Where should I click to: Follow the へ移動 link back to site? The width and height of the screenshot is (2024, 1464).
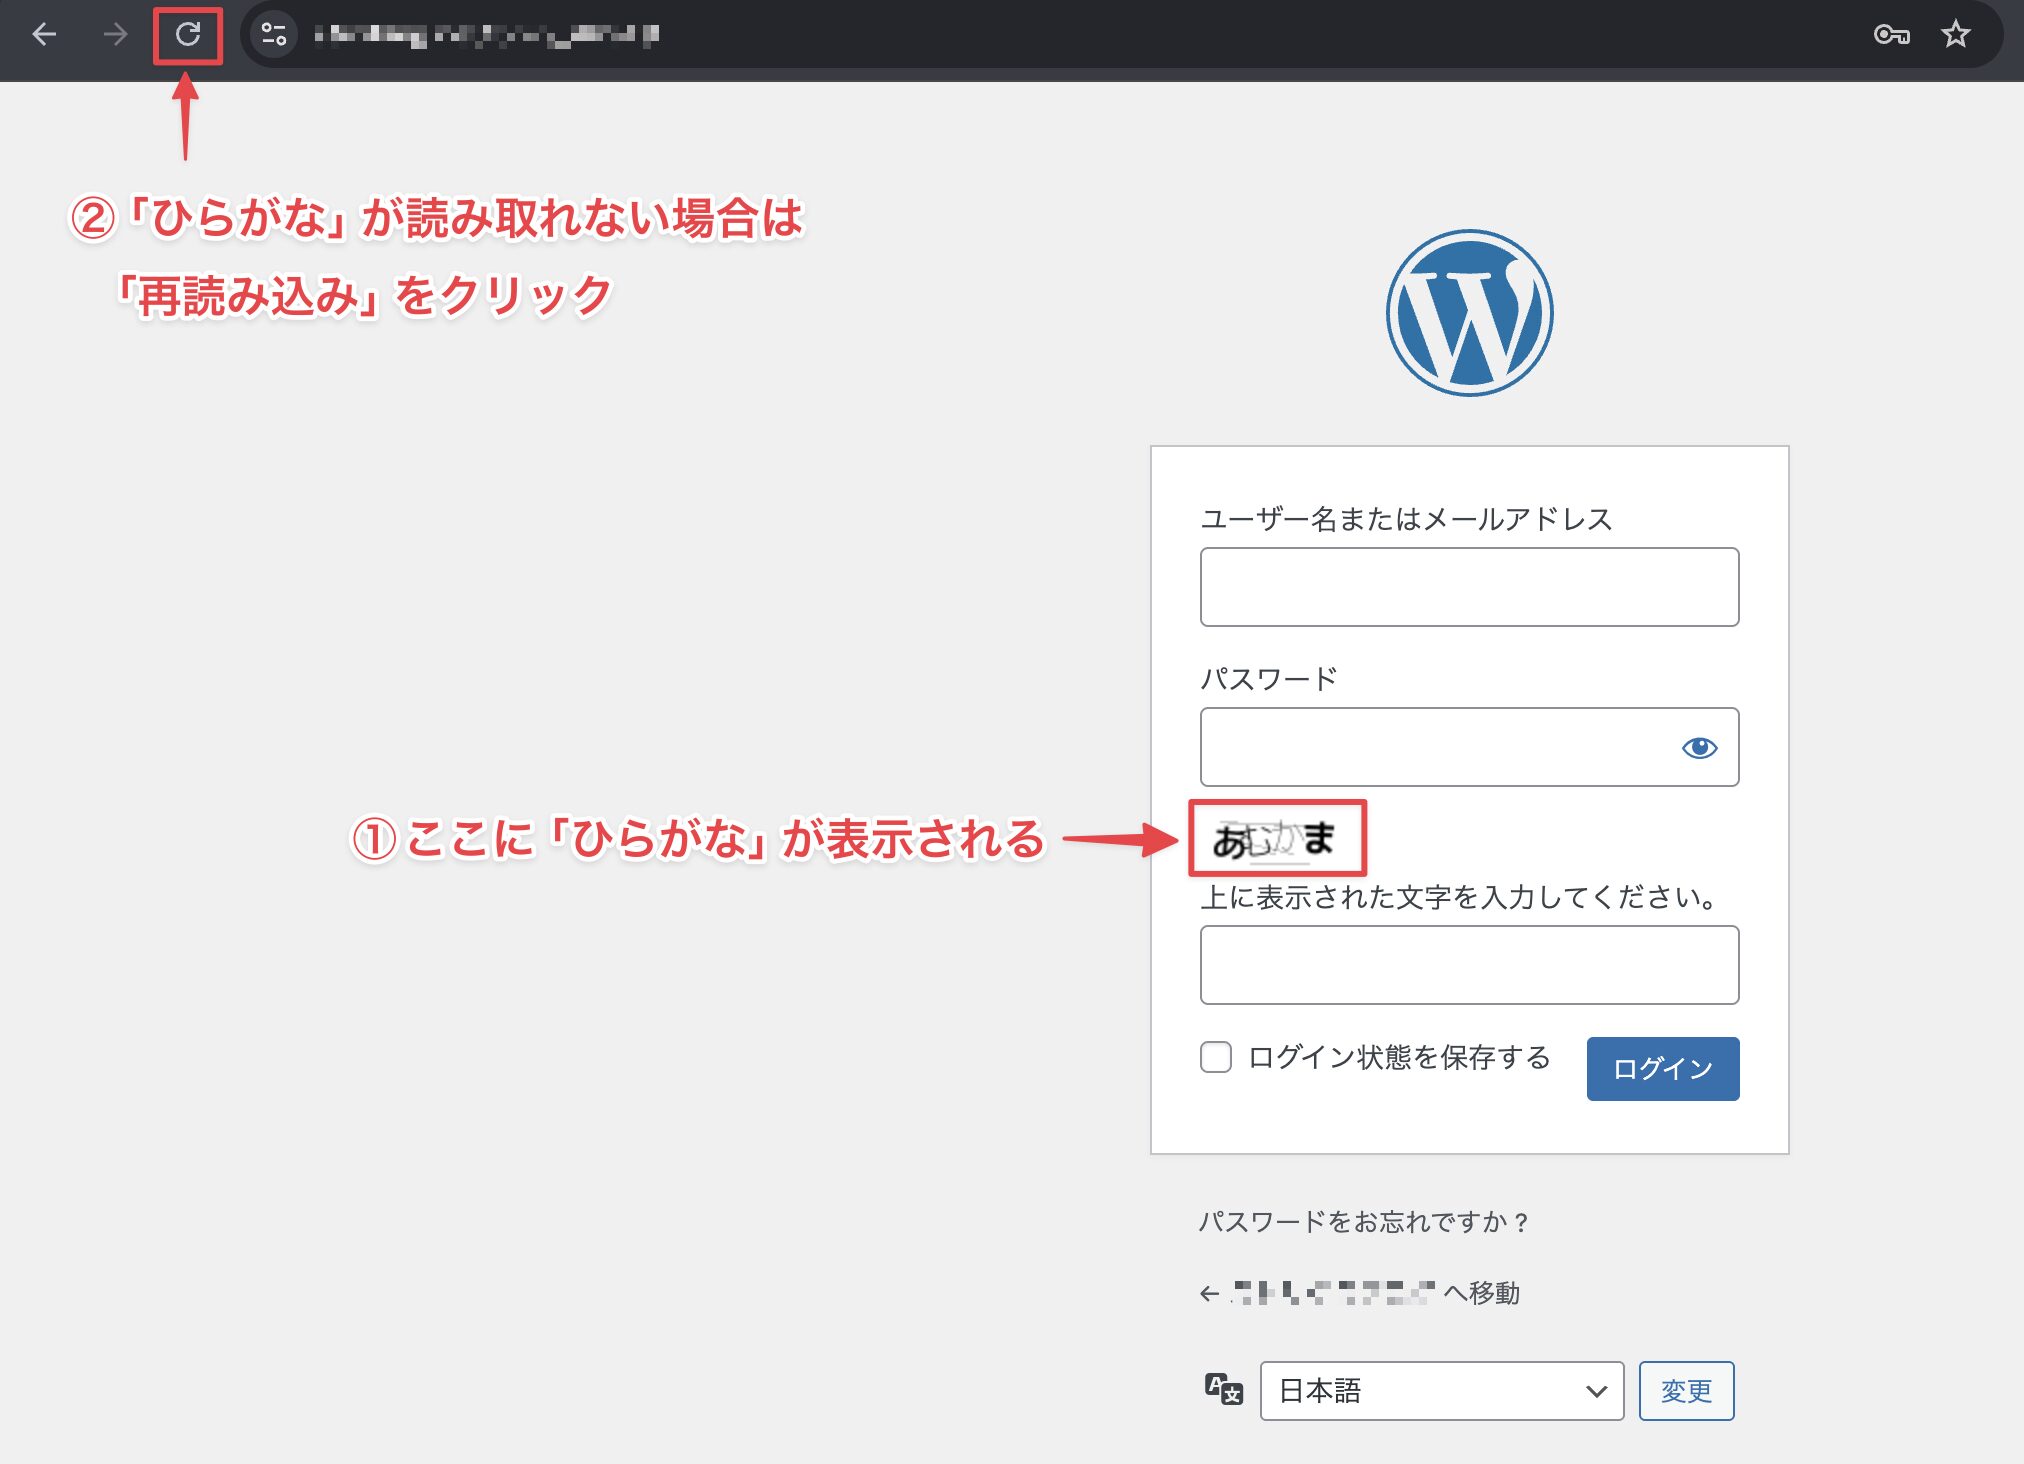point(1360,1293)
